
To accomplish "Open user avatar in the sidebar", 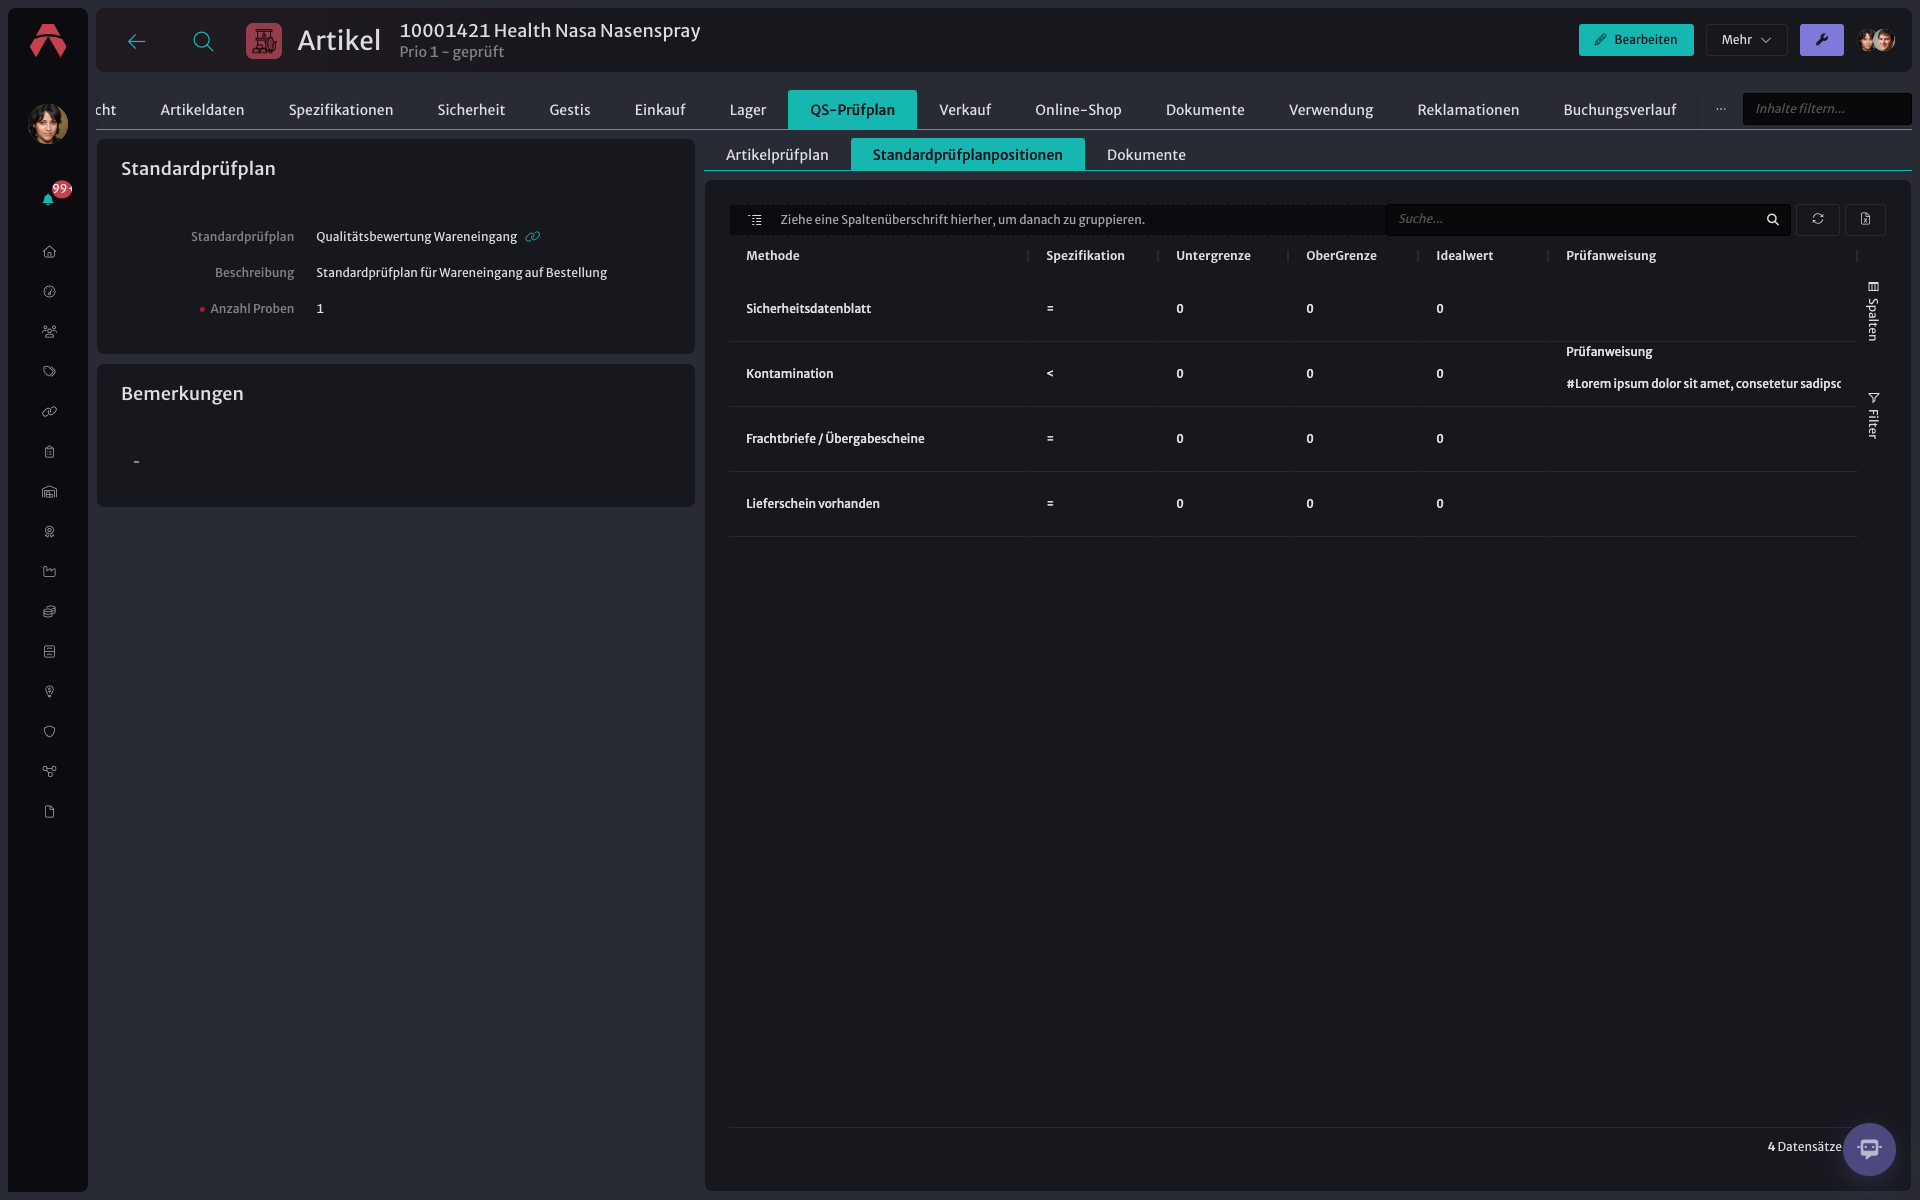I will tap(48, 124).
